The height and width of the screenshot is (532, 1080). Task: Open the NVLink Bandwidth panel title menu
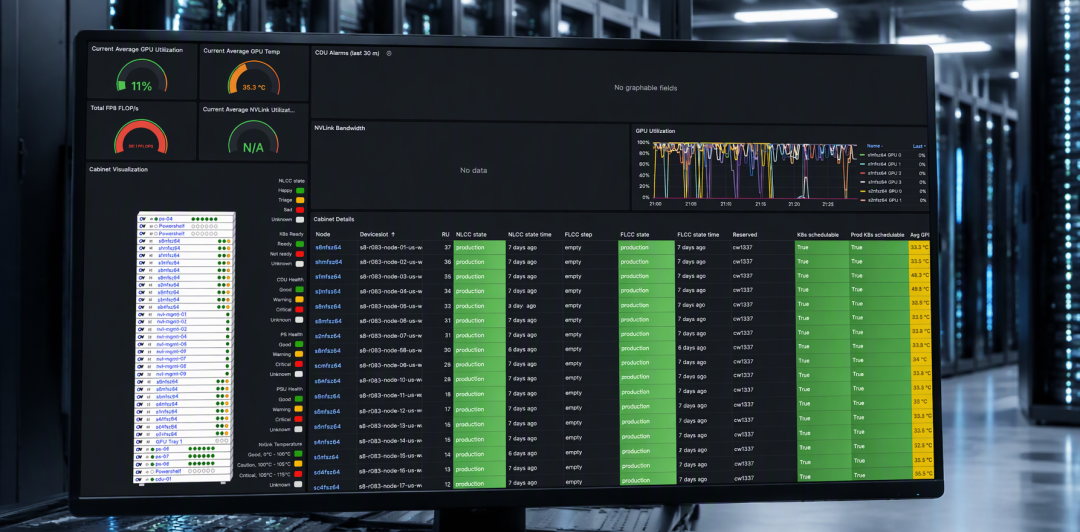tap(340, 127)
